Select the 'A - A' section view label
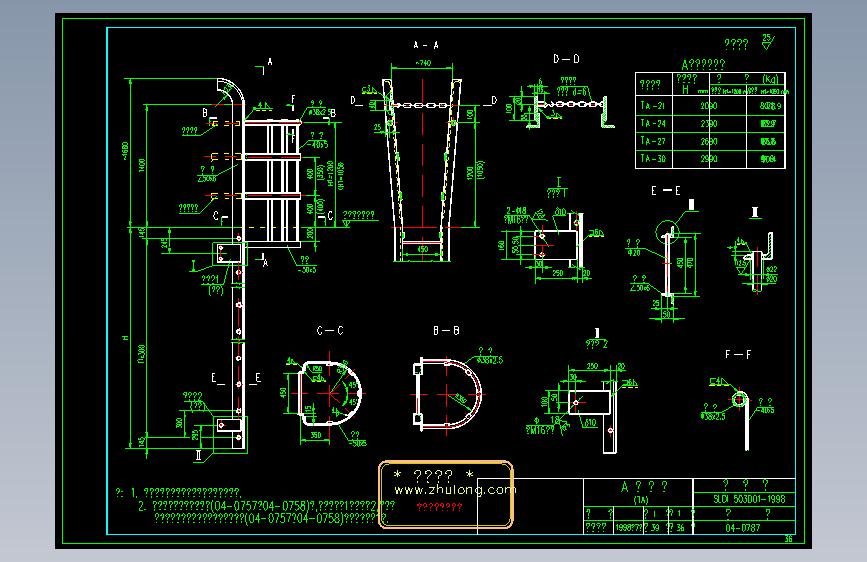This screenshot has width=867, height=562. [426, 45]
